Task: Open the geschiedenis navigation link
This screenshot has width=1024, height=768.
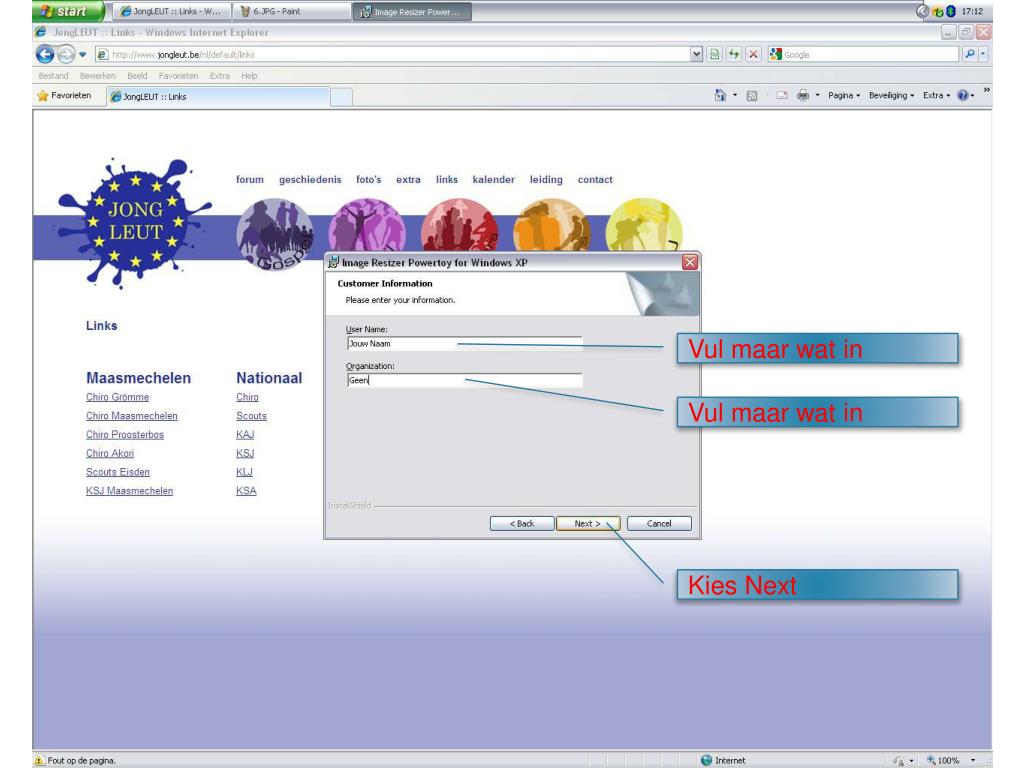Action: [x=310, y=180]
